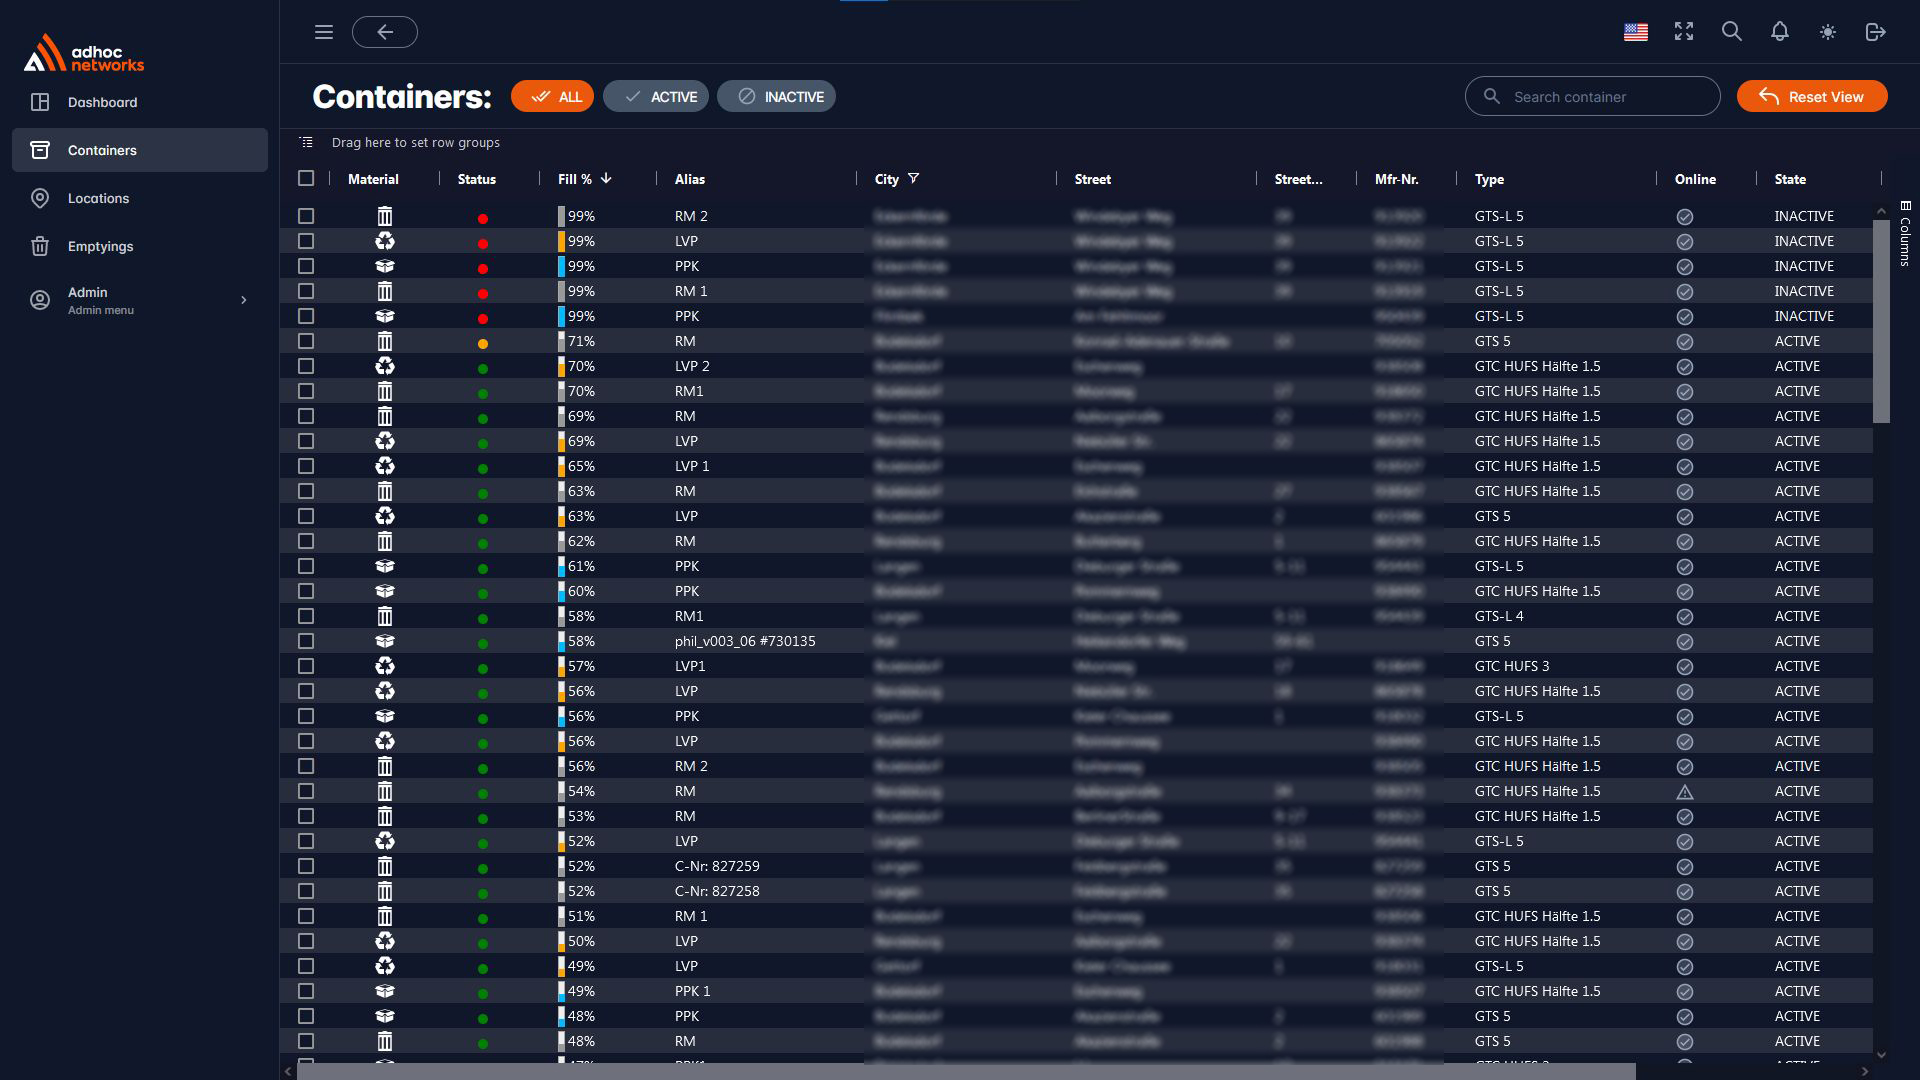
Task: Expand the Admin menu chevron
Action: point(243,300)
